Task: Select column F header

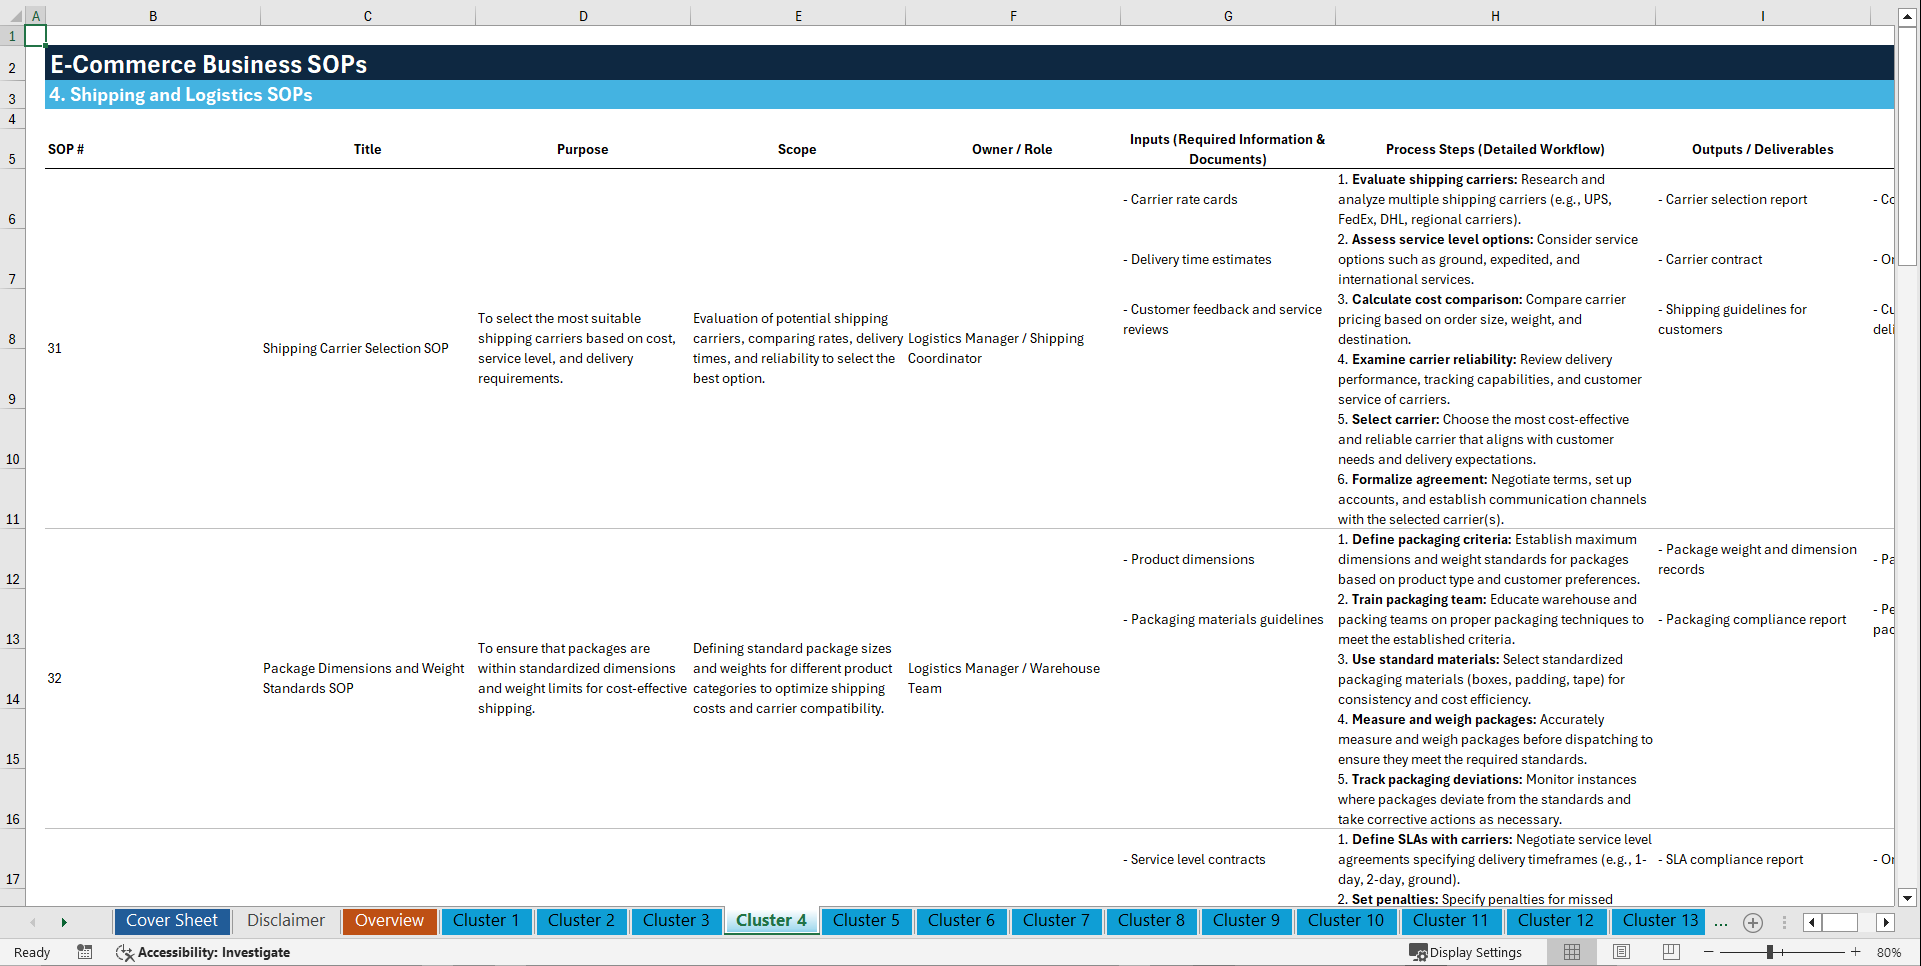Action: [1013, 15]
